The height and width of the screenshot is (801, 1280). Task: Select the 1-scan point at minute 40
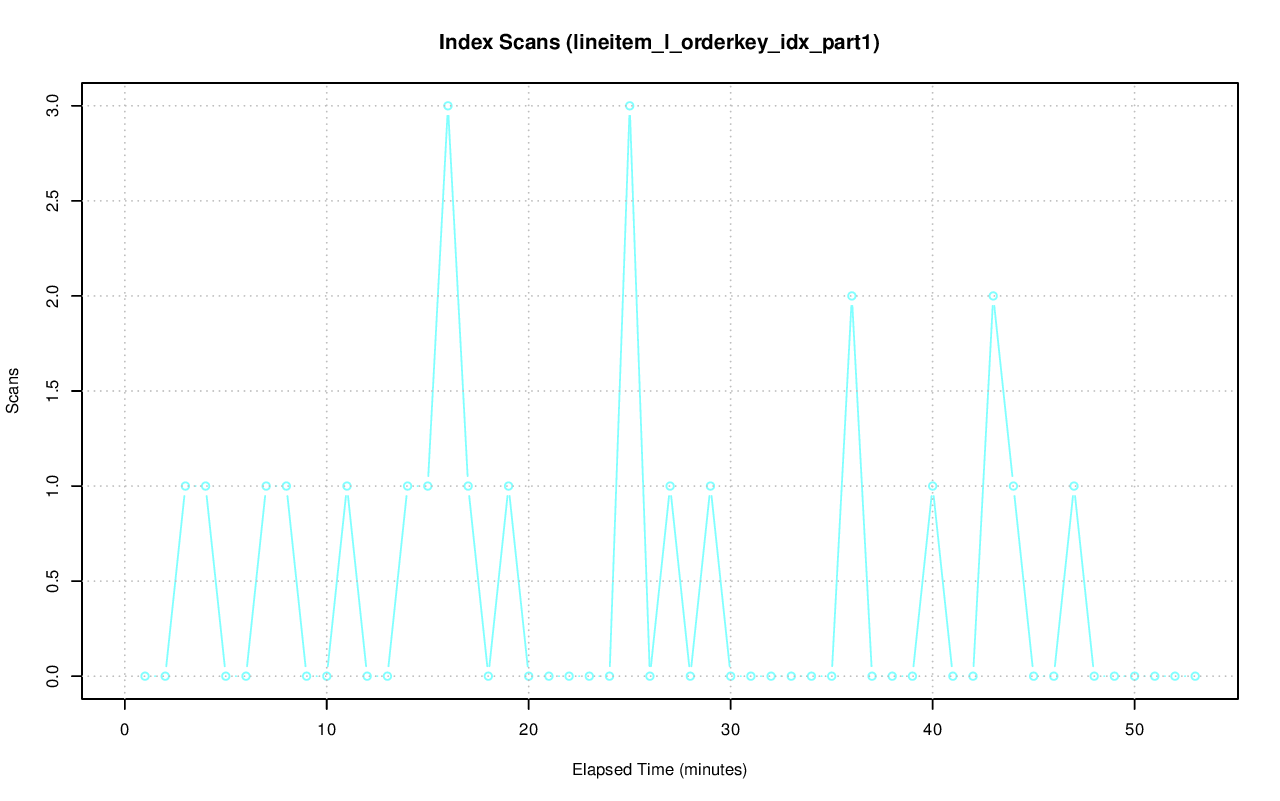(x=933, y=486)
